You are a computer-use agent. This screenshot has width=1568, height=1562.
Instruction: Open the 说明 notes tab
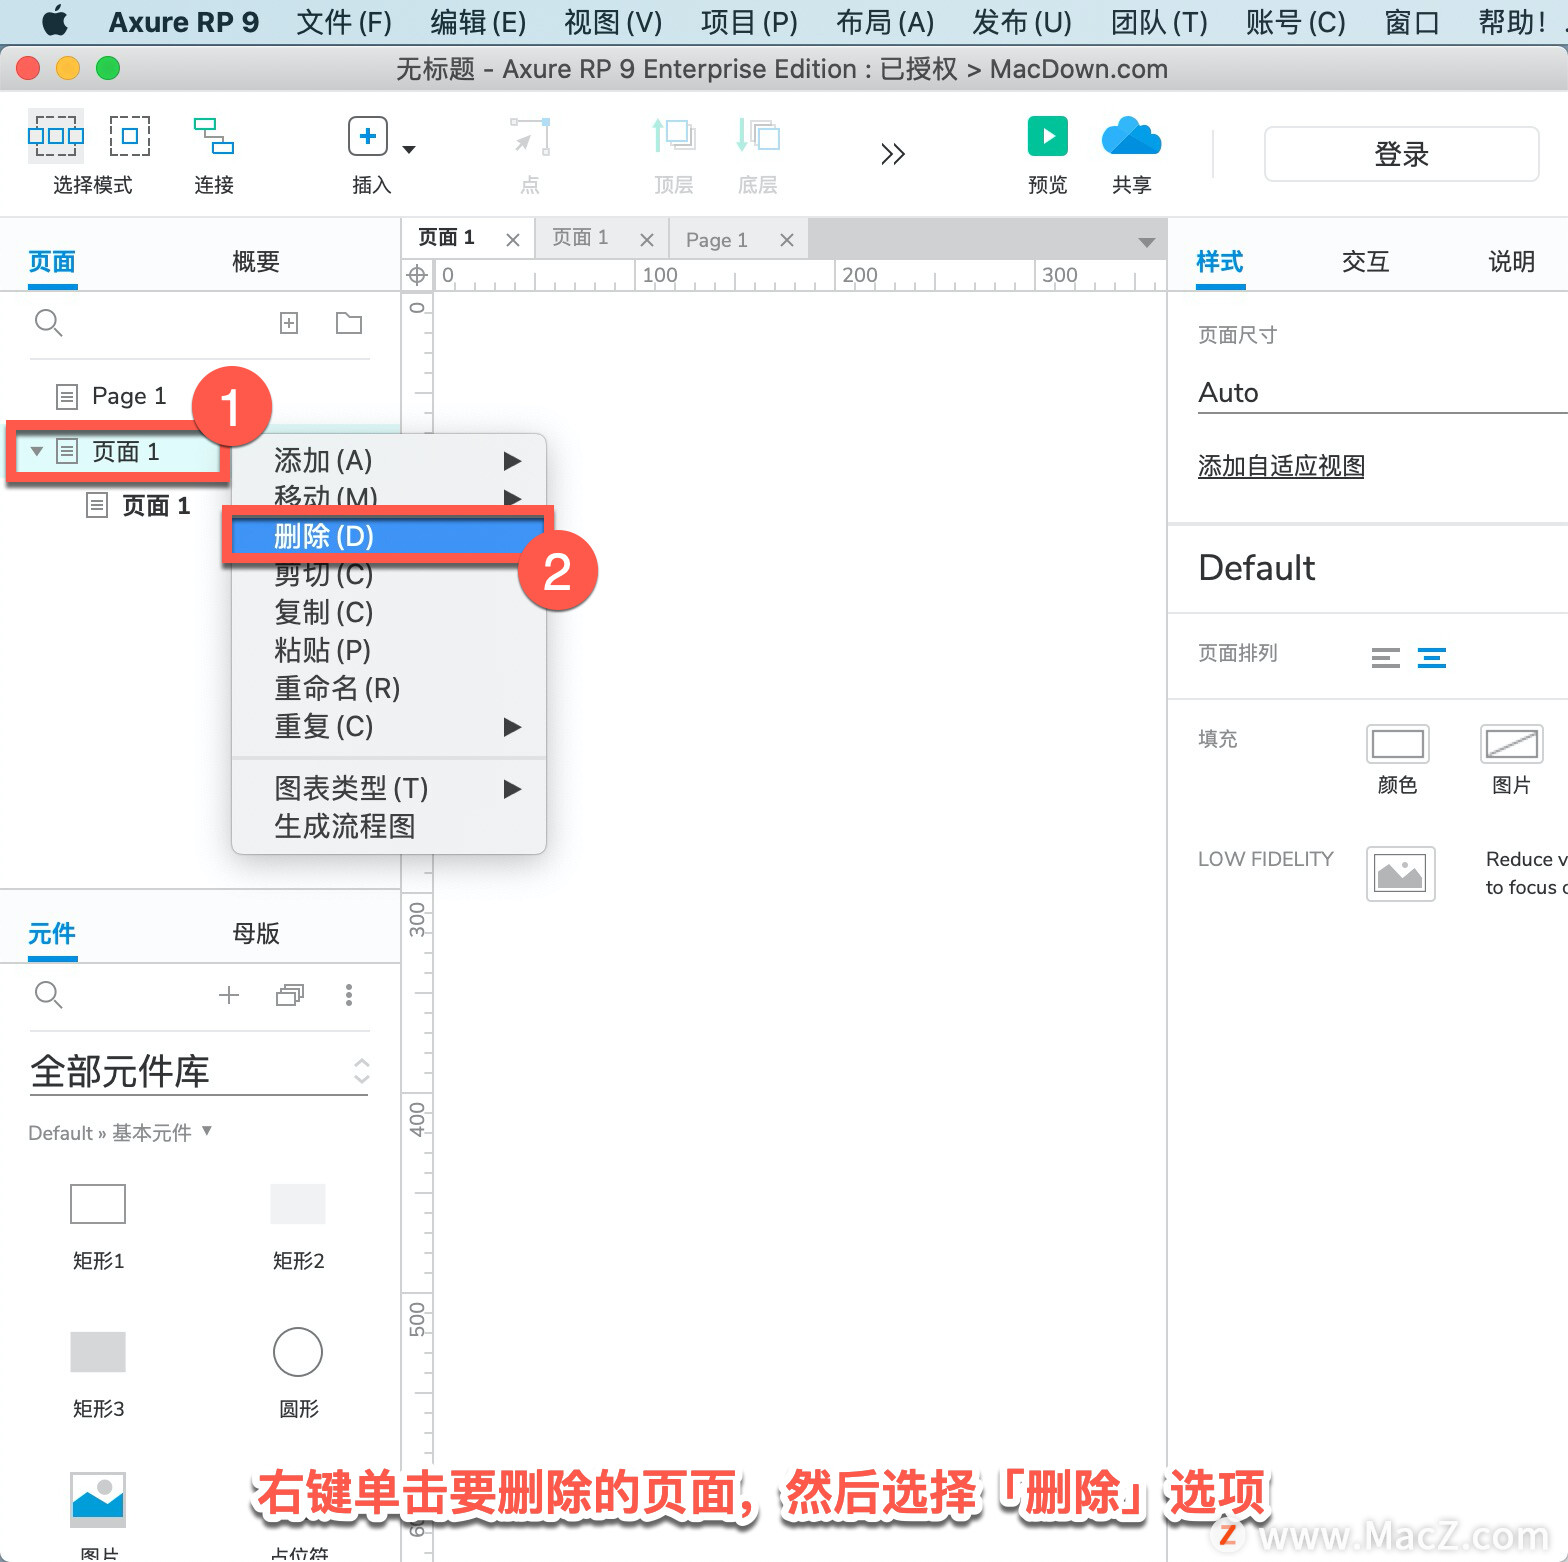click(1511, 262)
